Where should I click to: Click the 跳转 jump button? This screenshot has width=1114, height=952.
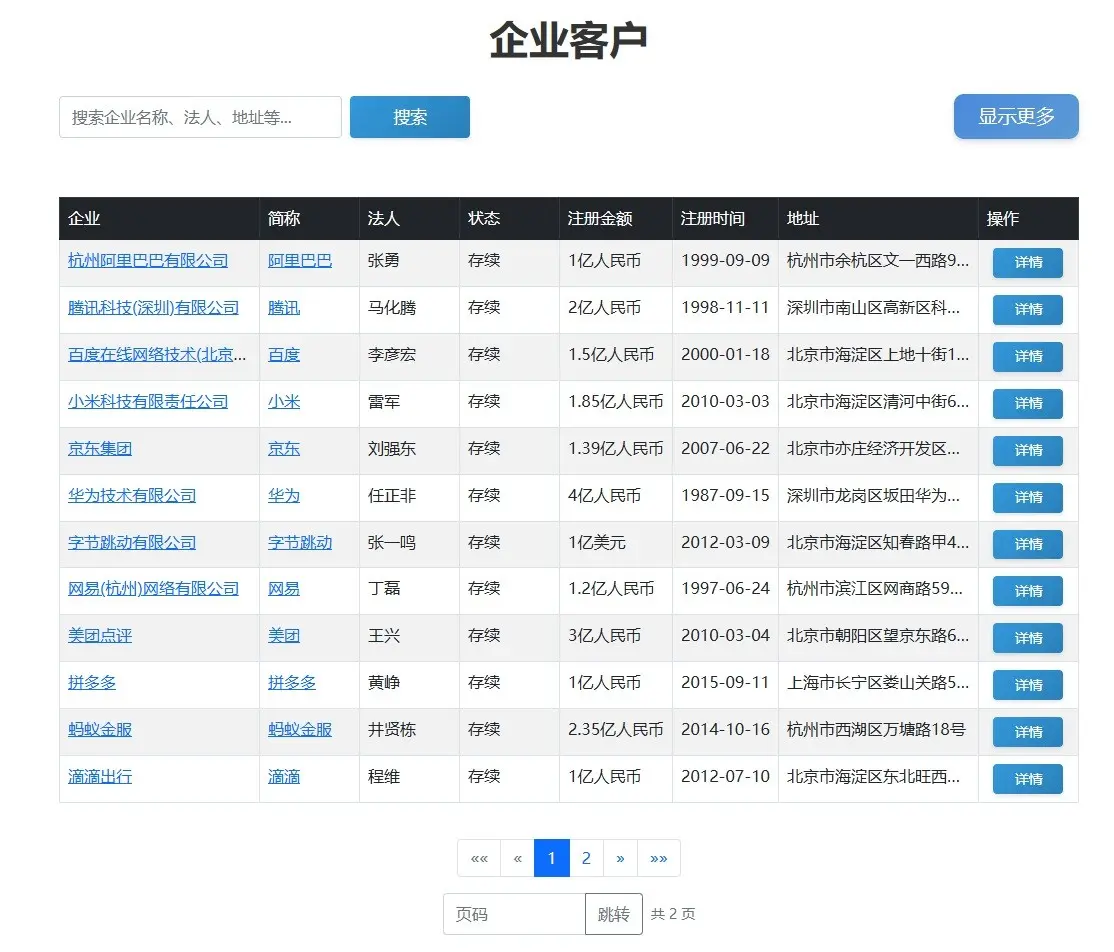(614, 914)
